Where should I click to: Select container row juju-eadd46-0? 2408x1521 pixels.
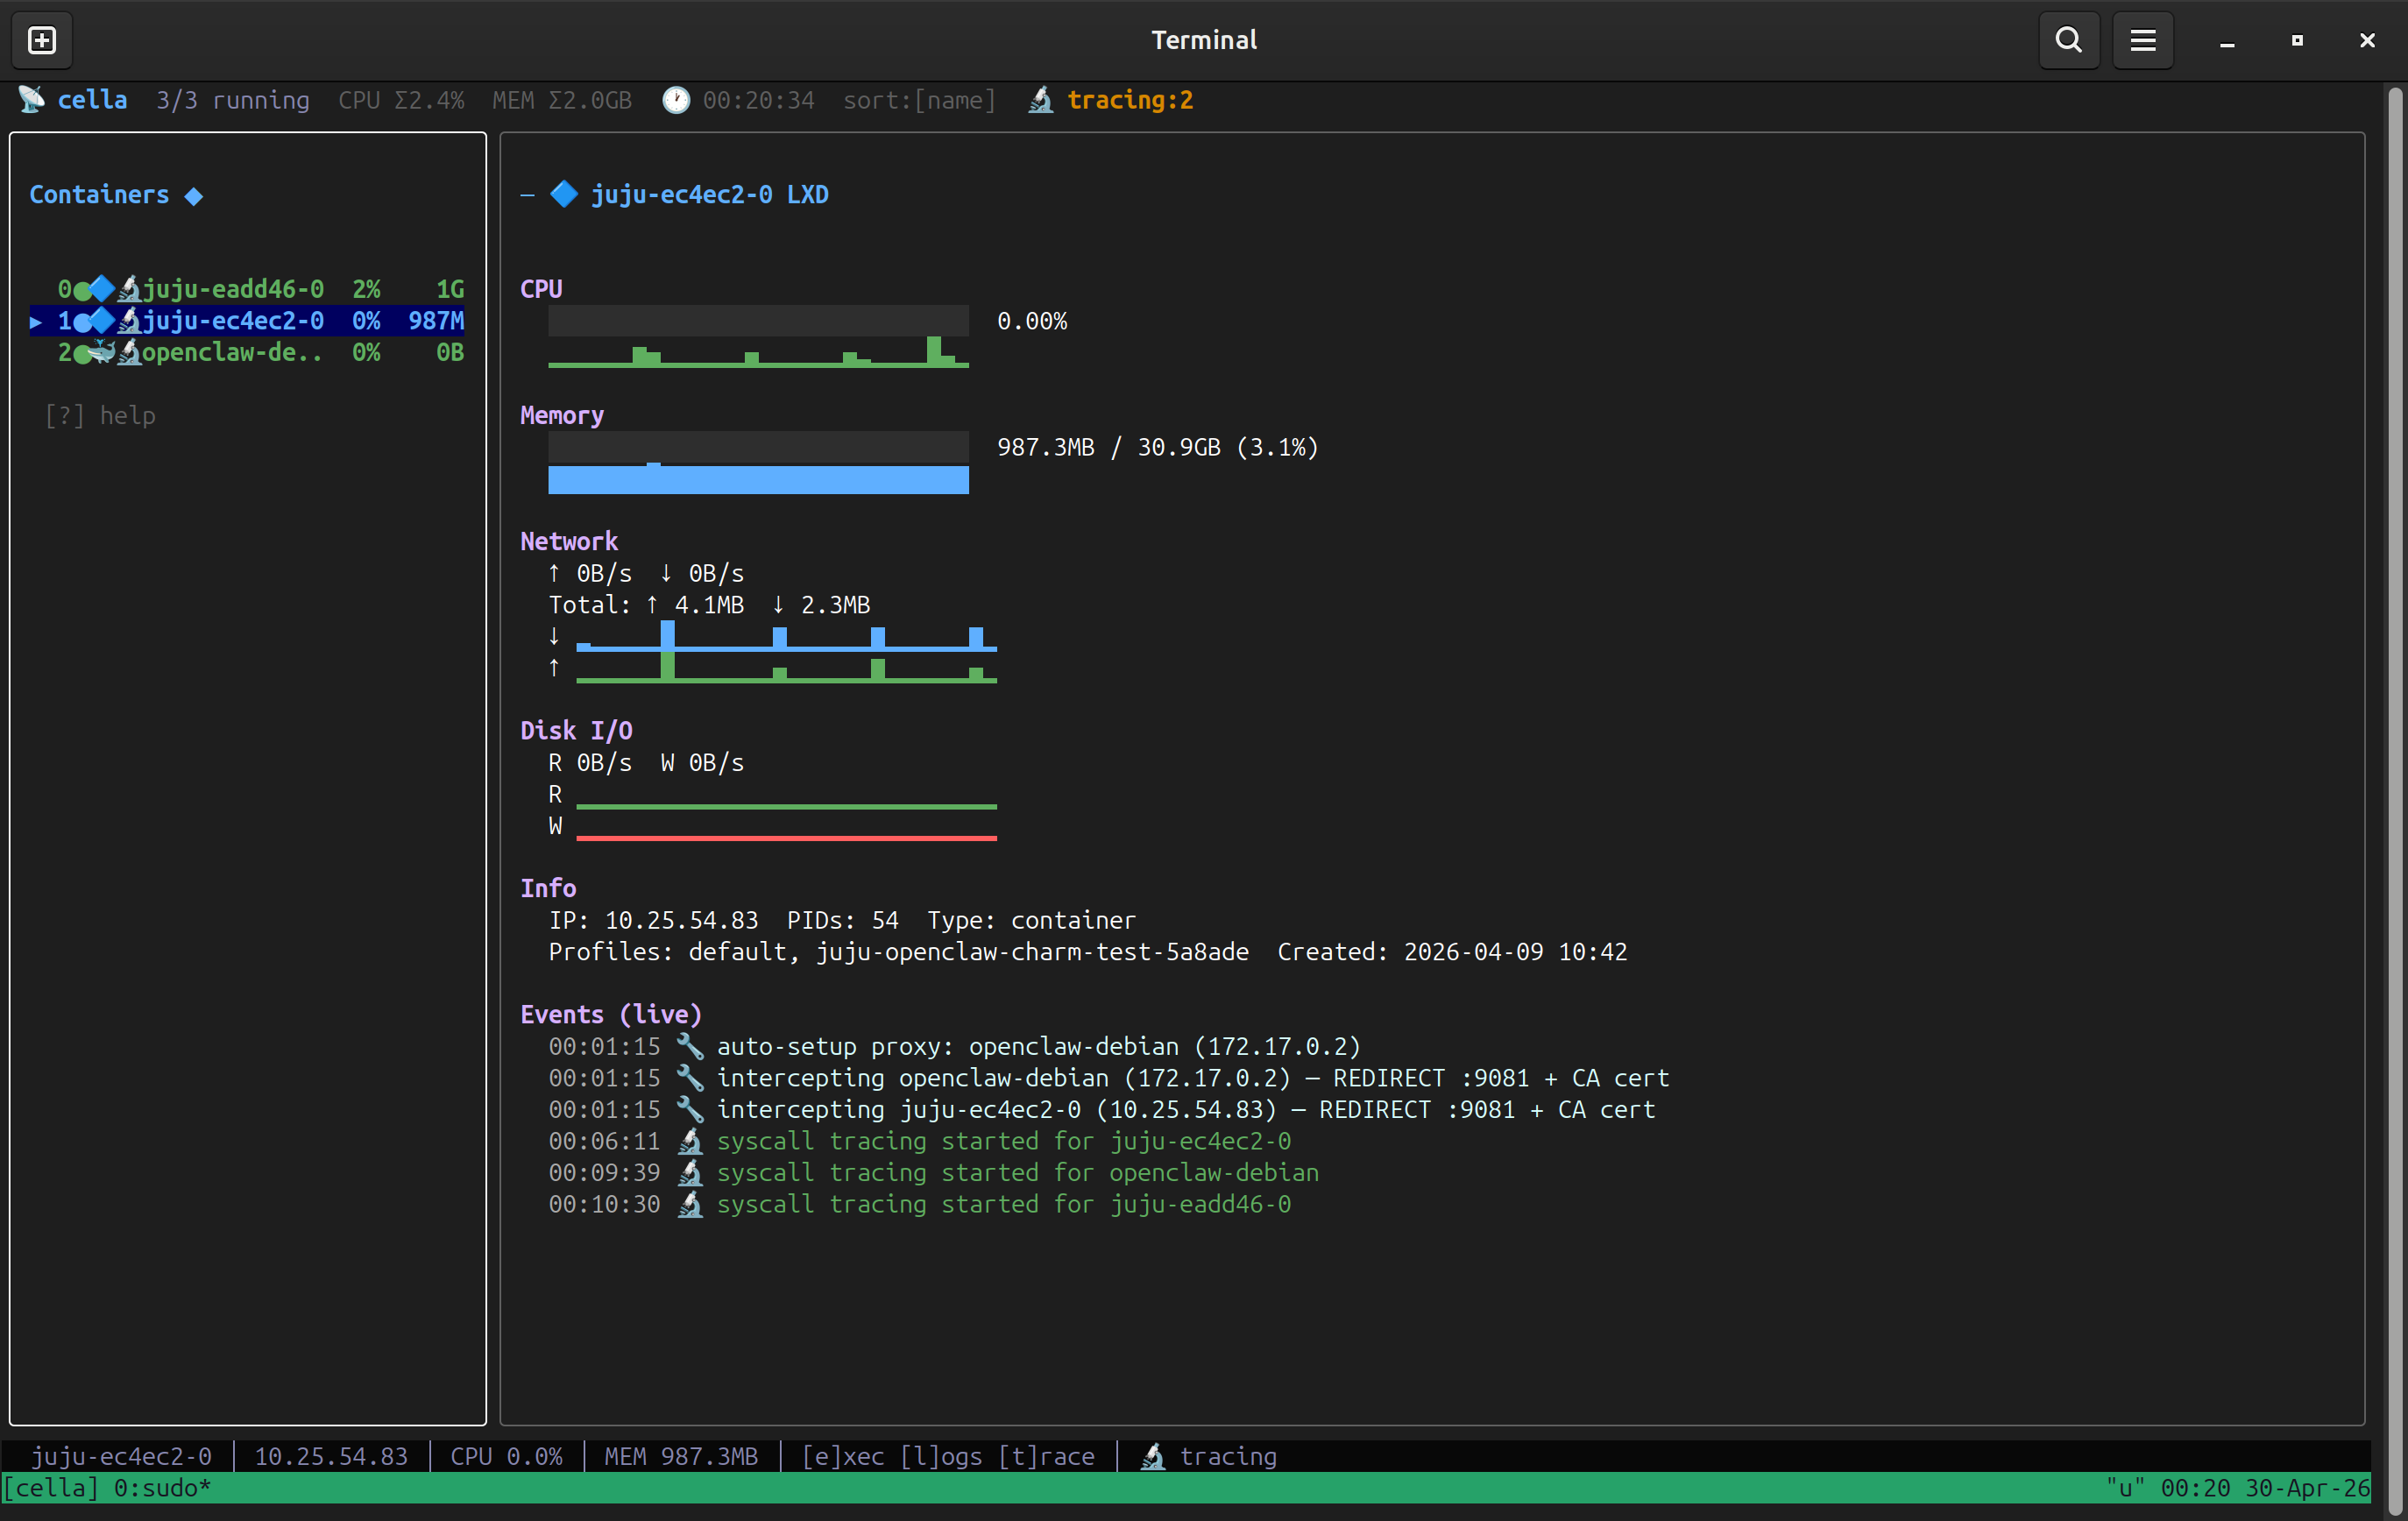pos(247,289)
